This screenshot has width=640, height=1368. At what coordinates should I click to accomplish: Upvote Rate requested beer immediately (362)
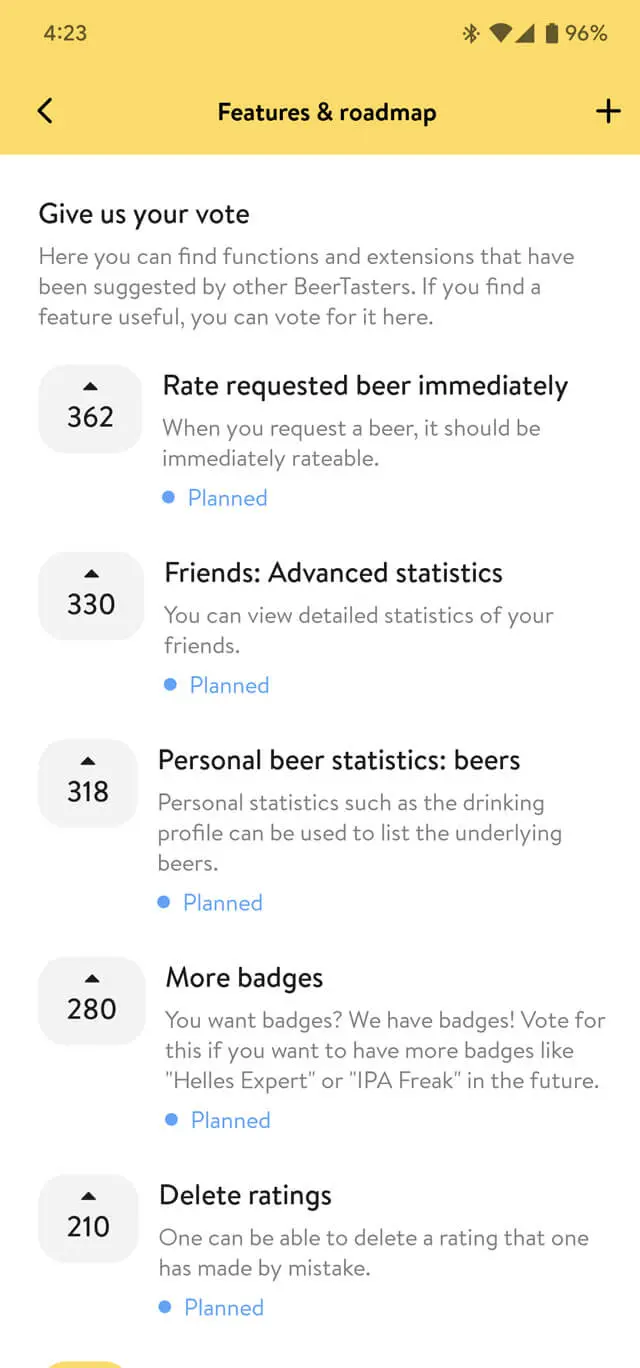pos(91,408)
